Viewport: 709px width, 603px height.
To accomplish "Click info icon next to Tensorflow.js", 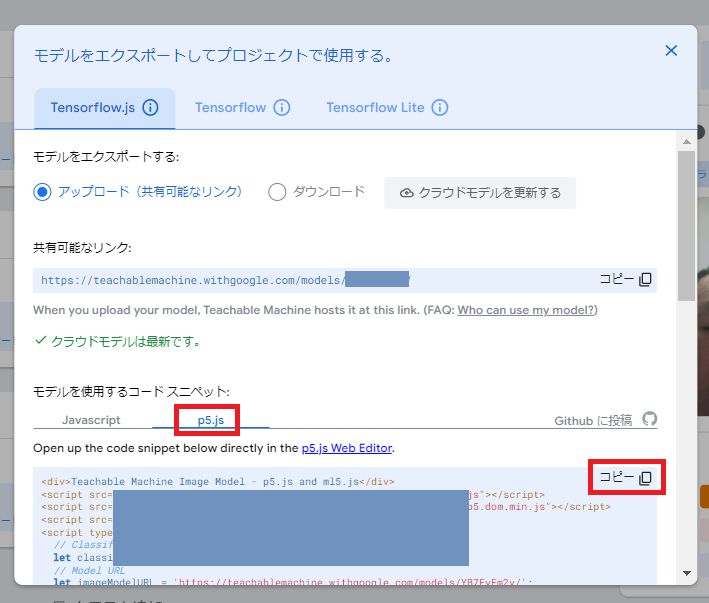I will [151, 108].
